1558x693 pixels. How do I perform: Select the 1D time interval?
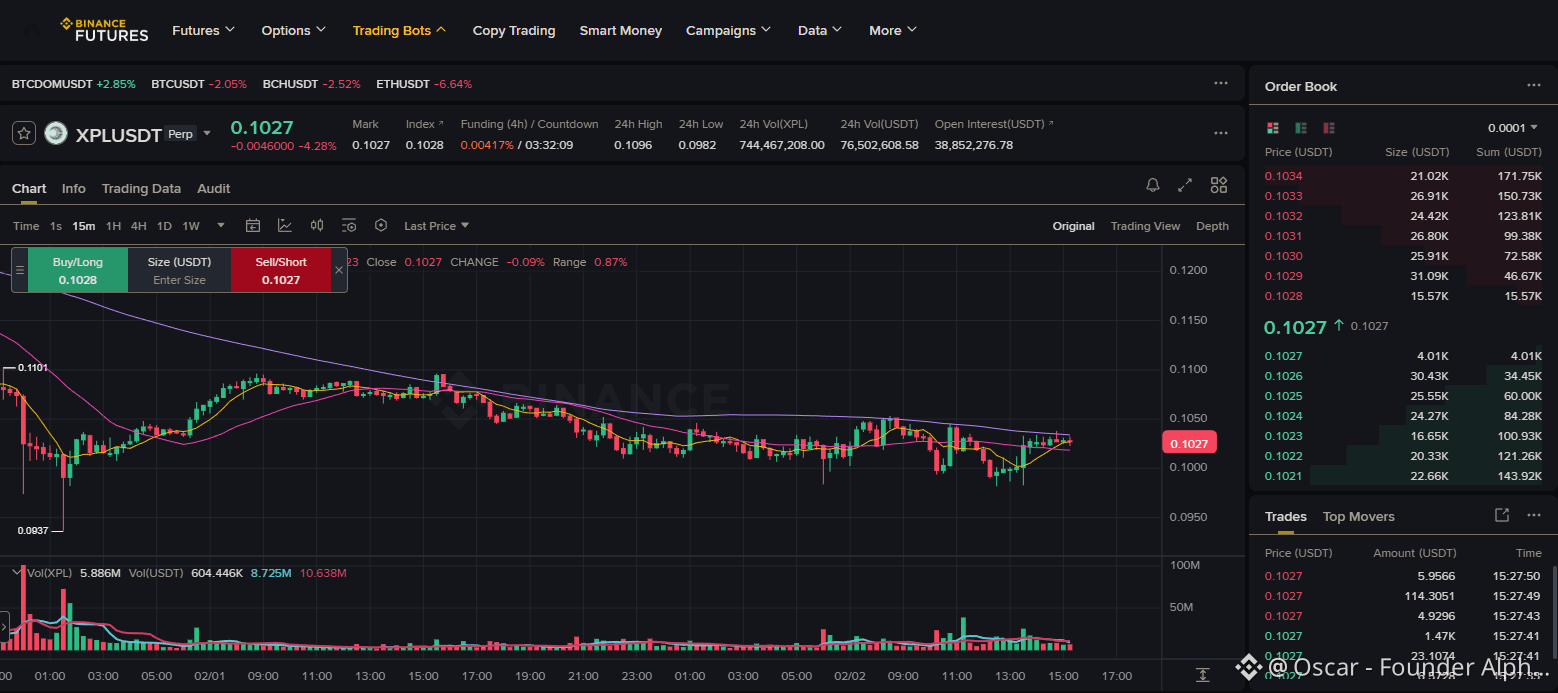click(x=164, y=226)
